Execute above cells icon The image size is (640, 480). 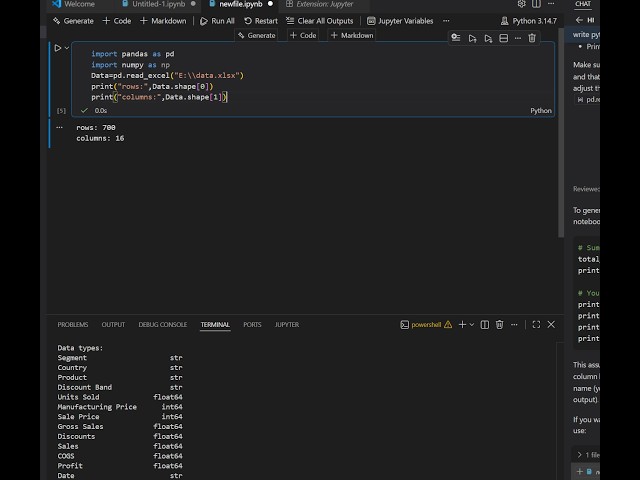pyautogui.click(x=472, y=38)
